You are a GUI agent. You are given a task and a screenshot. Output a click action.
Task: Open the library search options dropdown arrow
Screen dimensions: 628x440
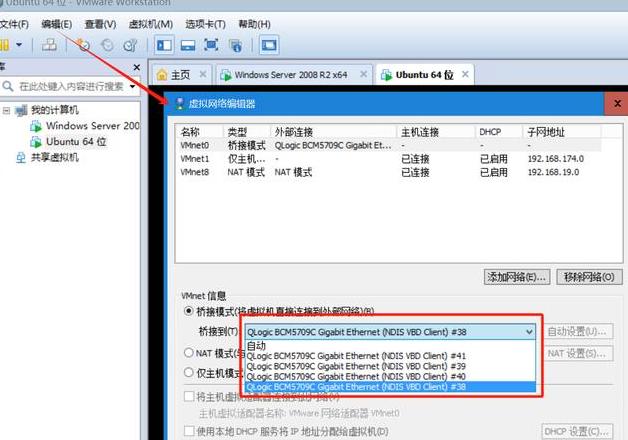[x=133, y=86]
